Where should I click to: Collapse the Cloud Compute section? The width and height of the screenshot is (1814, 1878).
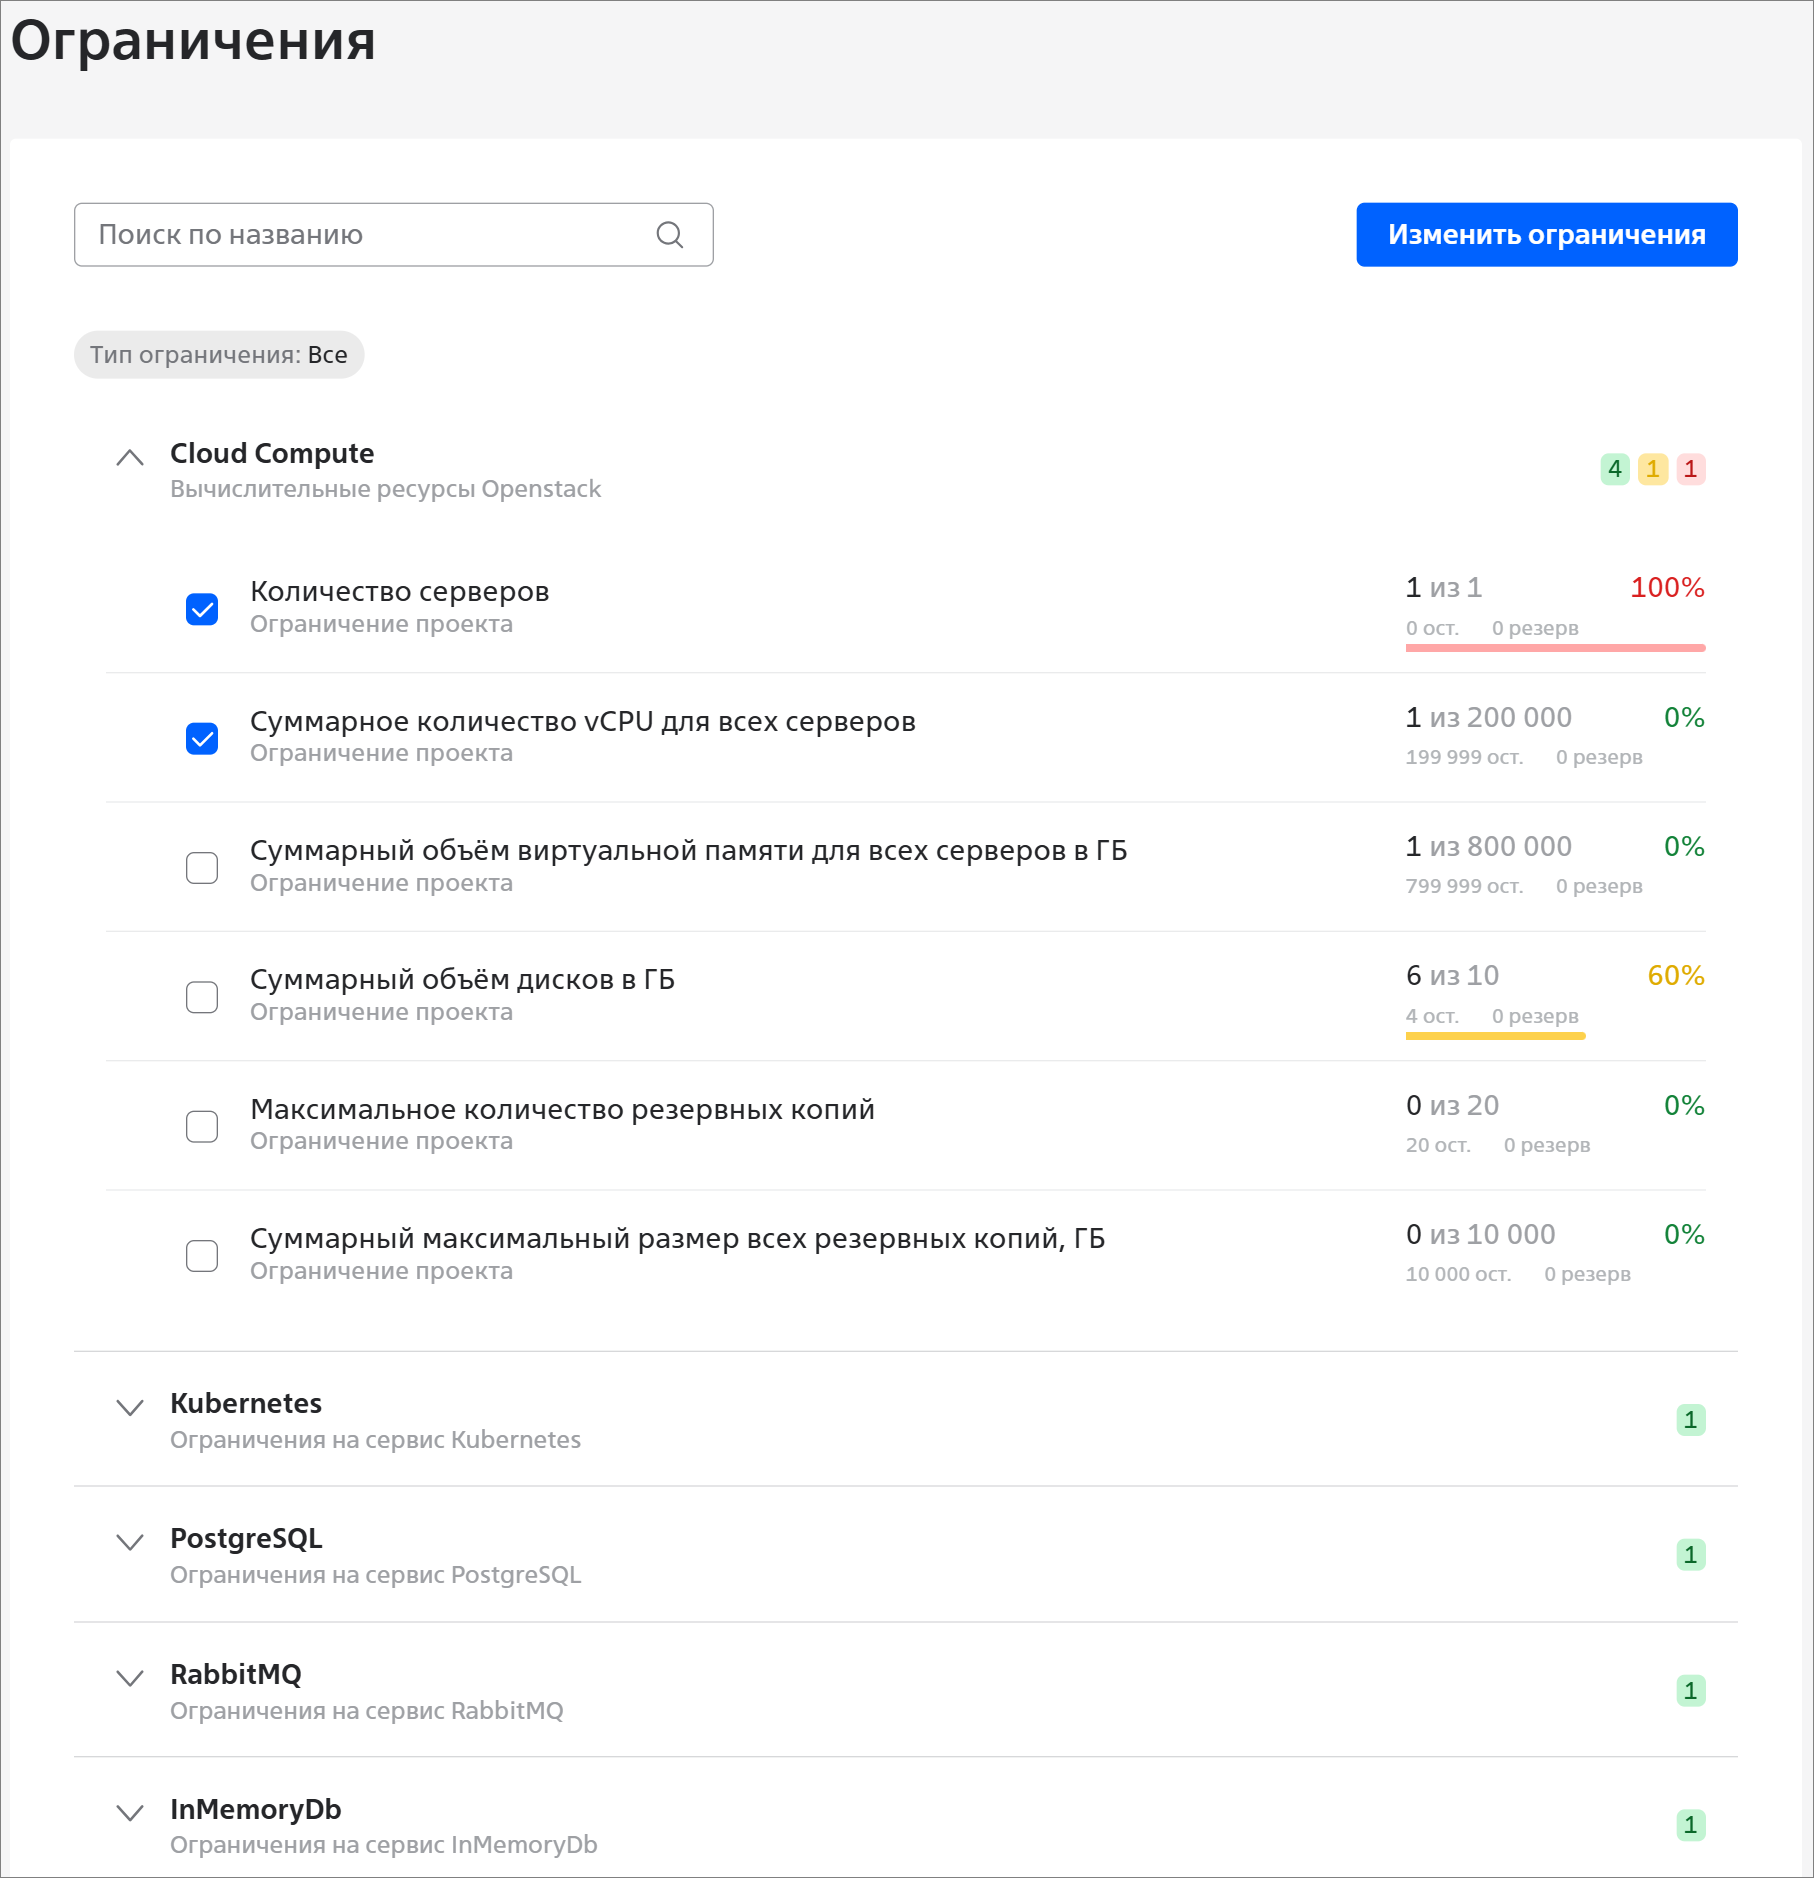[x=130, y=458]
